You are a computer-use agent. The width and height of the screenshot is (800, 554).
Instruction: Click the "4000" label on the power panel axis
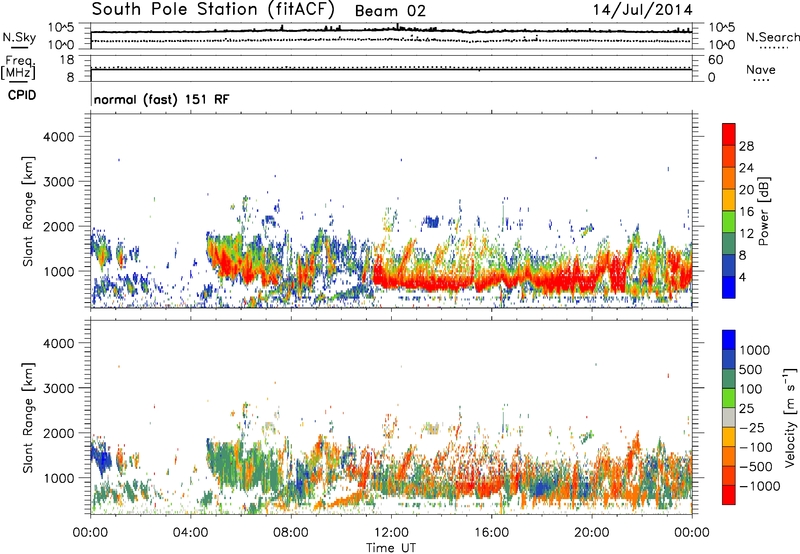pyautogui.click(x=58, y=137)
